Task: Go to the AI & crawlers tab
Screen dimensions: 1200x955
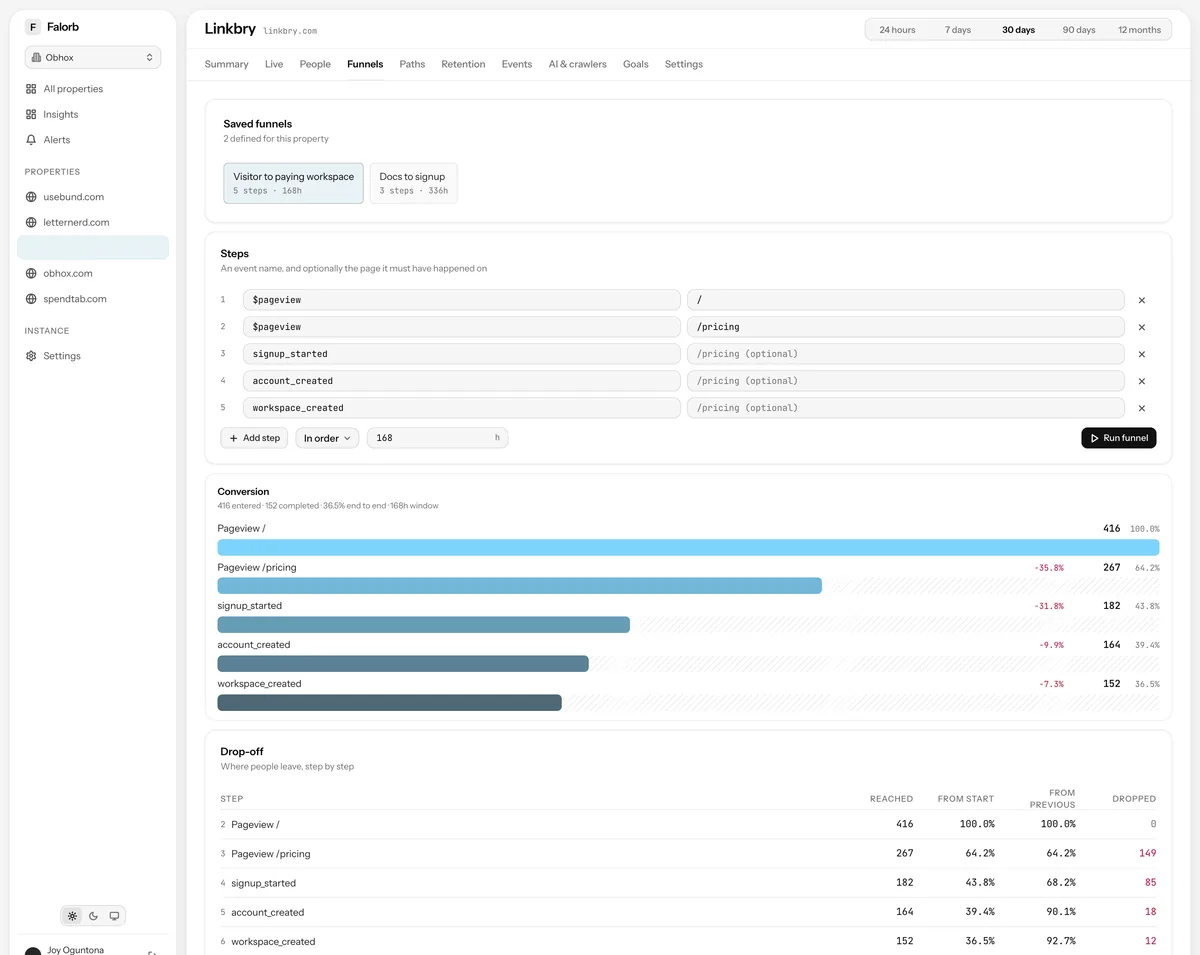Action: 577,64
